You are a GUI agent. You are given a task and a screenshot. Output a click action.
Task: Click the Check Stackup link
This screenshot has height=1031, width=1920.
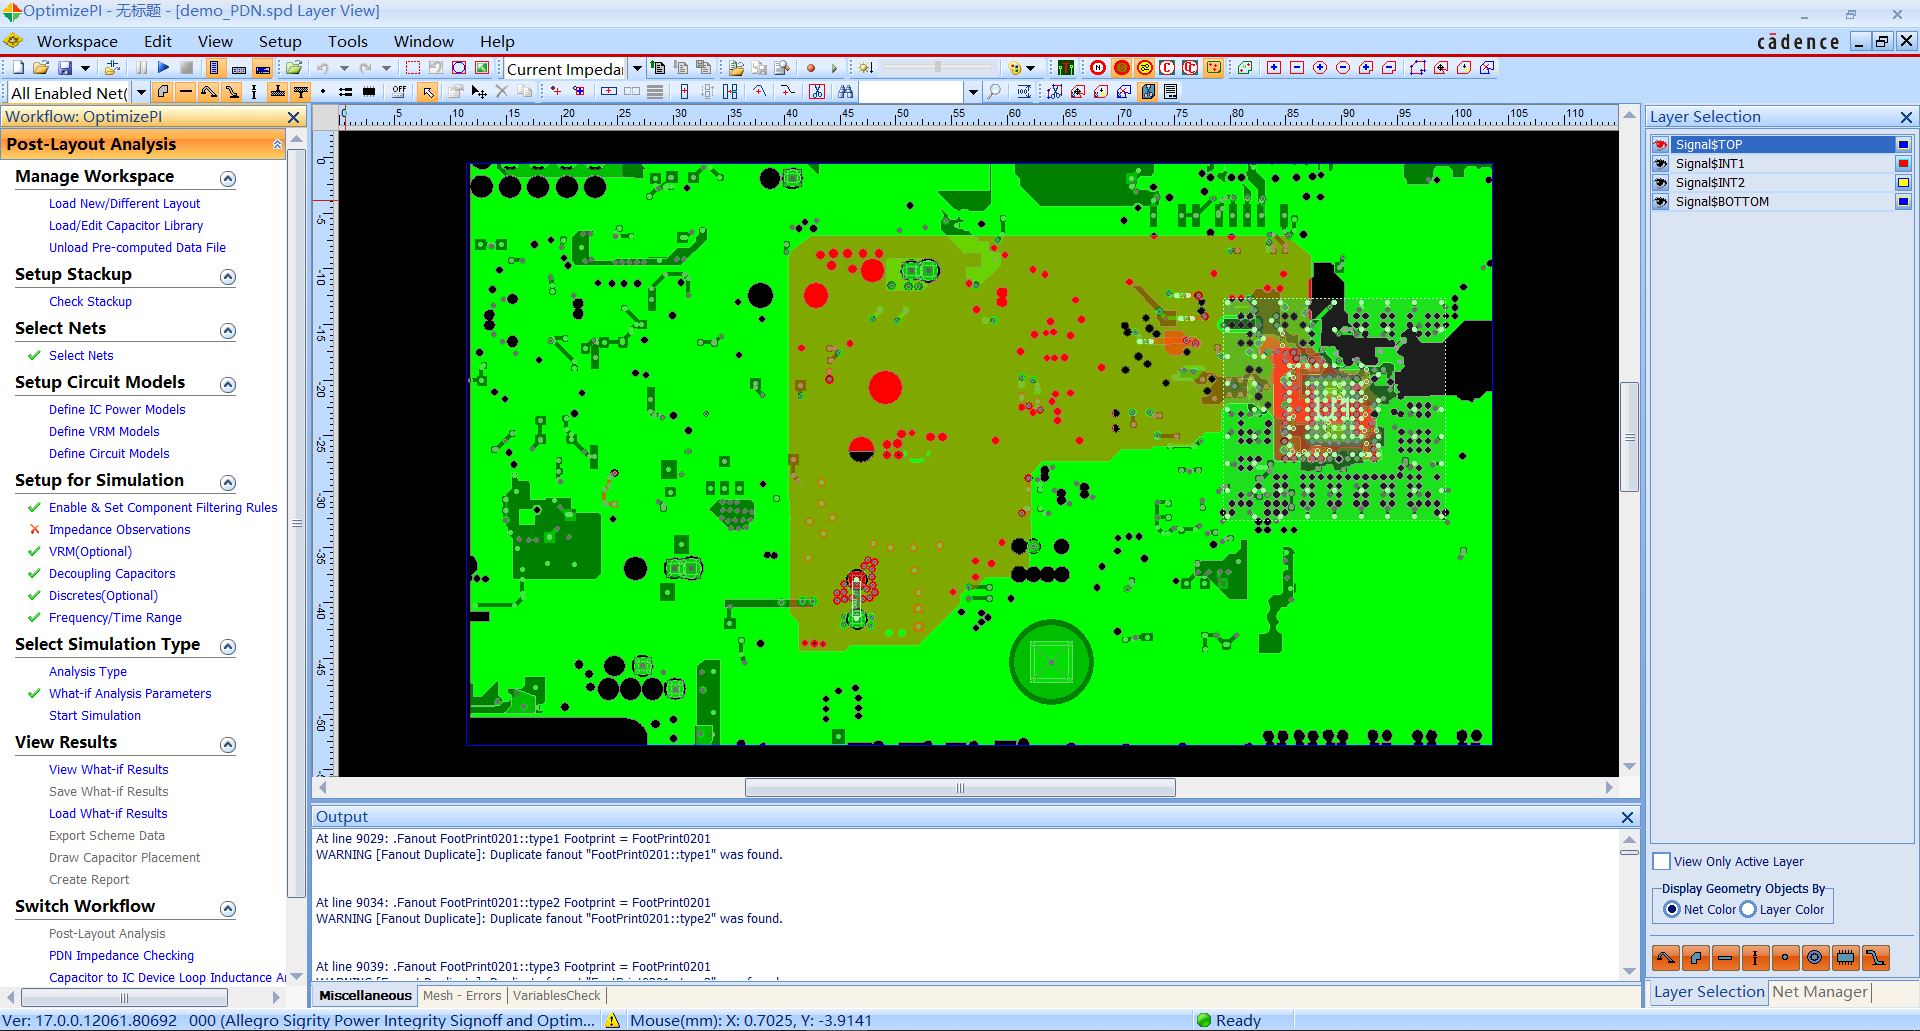90,302
